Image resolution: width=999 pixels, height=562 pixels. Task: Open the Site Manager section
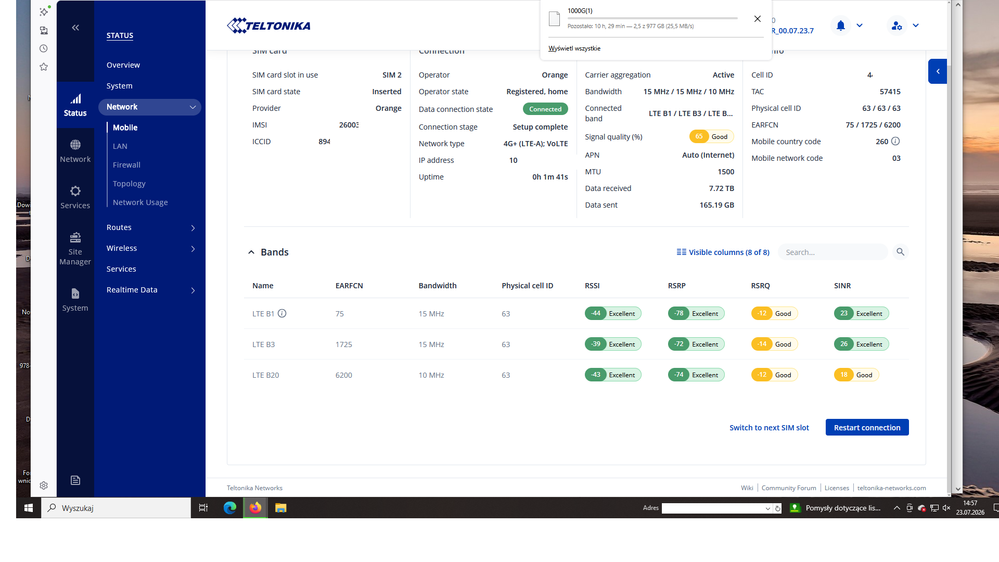pyautogui.click(x=75, y=249)
